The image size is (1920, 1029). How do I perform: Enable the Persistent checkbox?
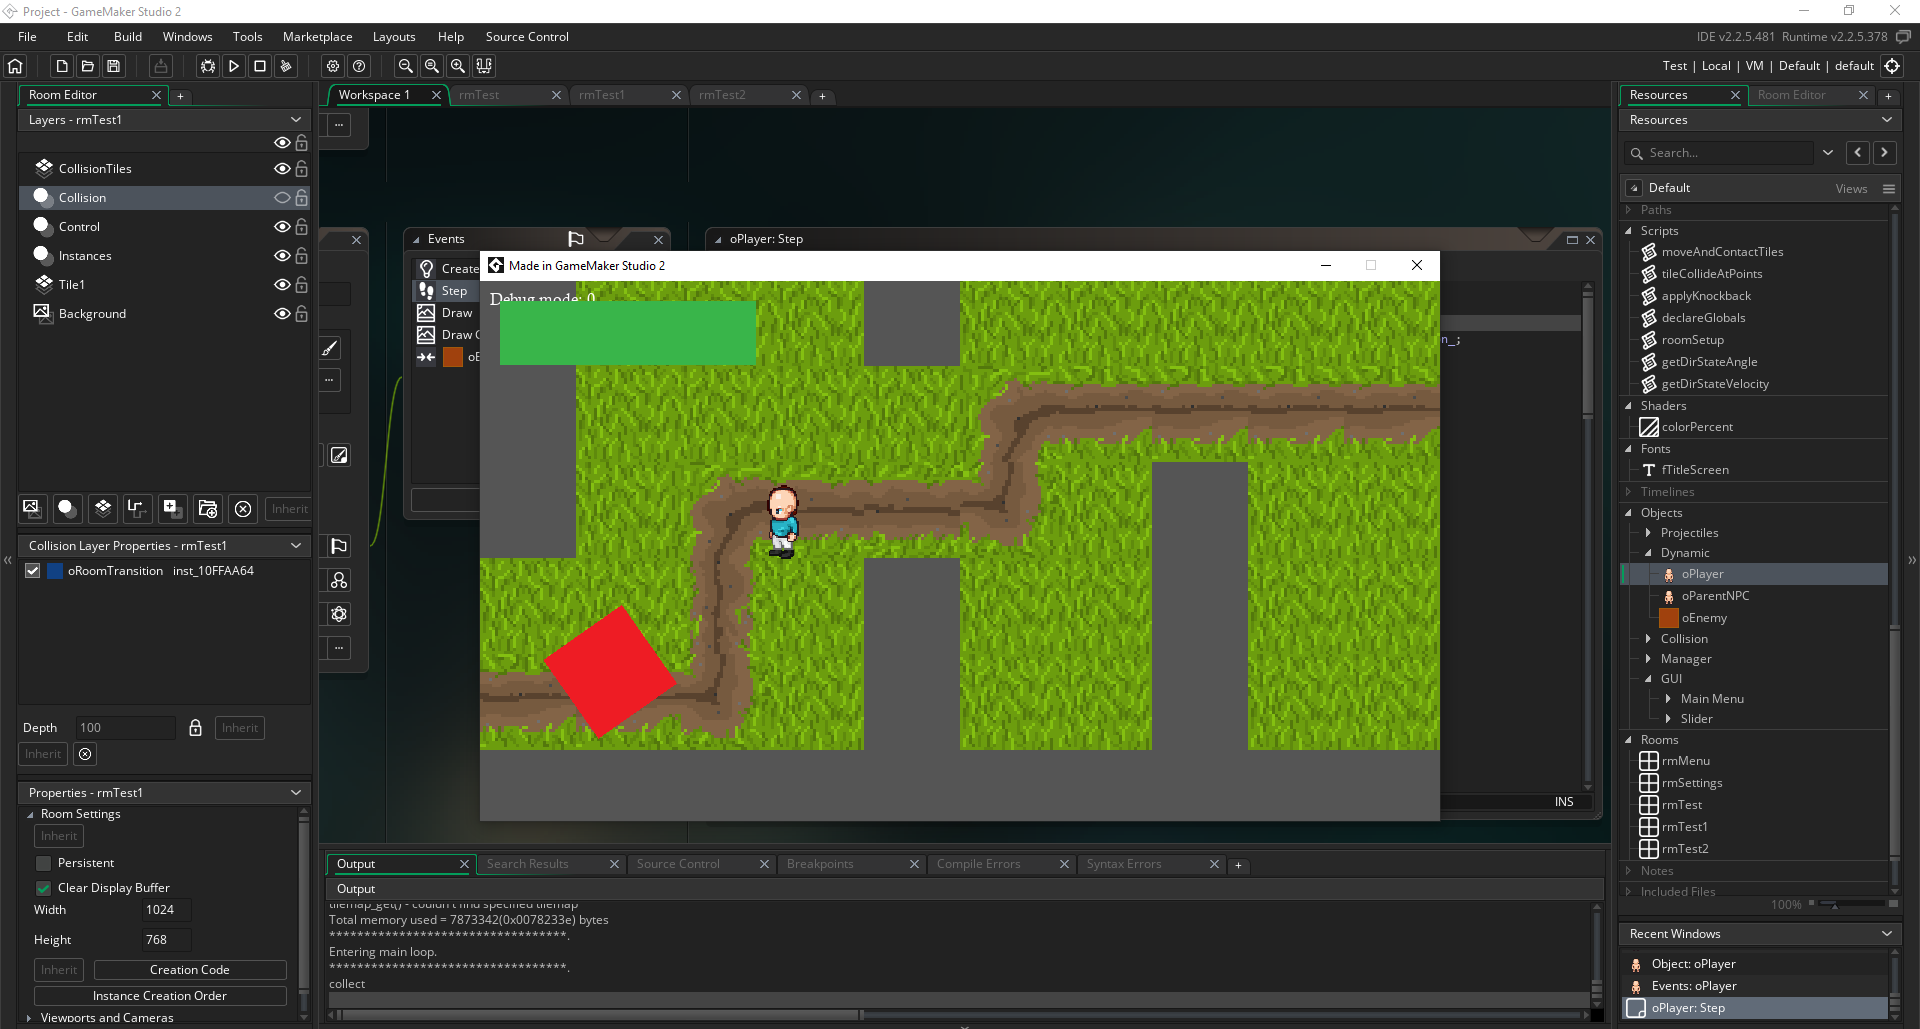(x=43, y=863)
